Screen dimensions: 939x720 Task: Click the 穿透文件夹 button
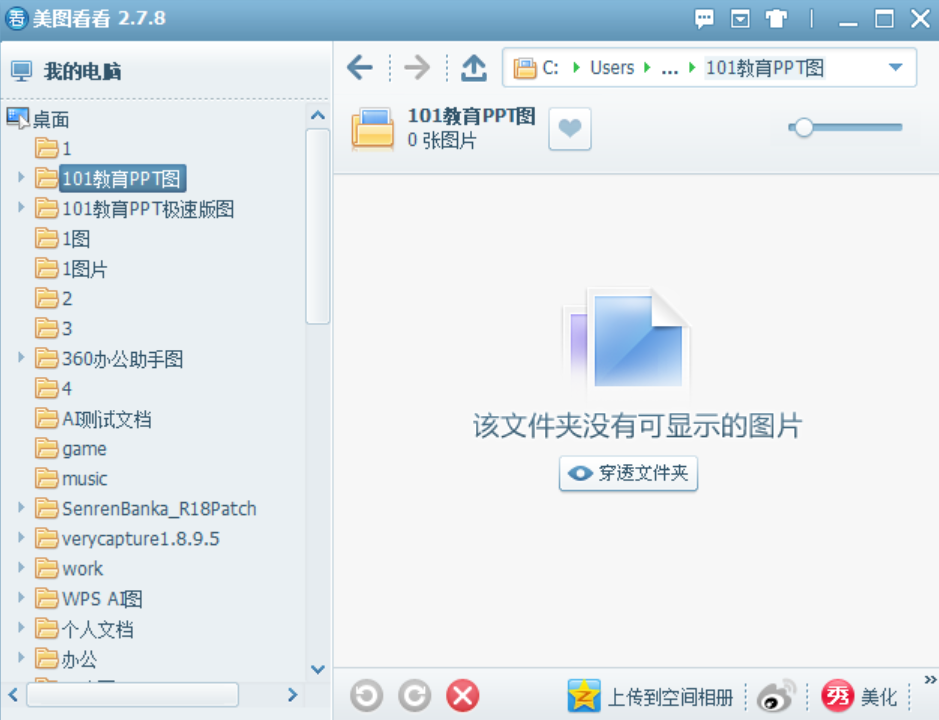[628, 474]
